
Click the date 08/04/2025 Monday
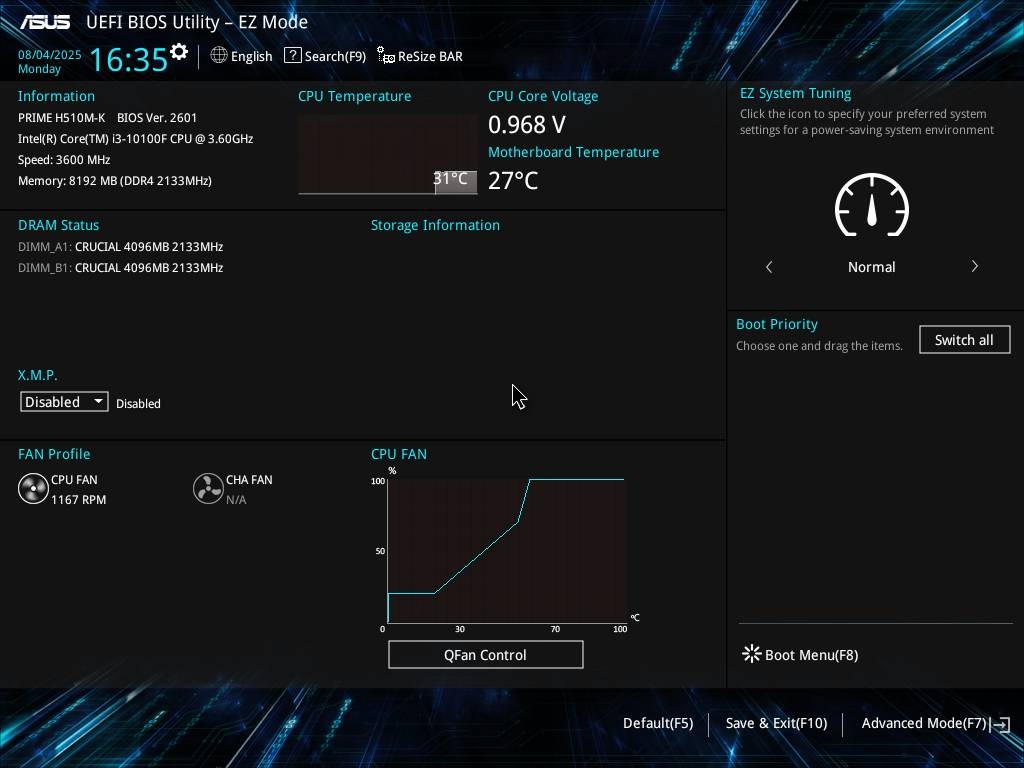point(49,61)
